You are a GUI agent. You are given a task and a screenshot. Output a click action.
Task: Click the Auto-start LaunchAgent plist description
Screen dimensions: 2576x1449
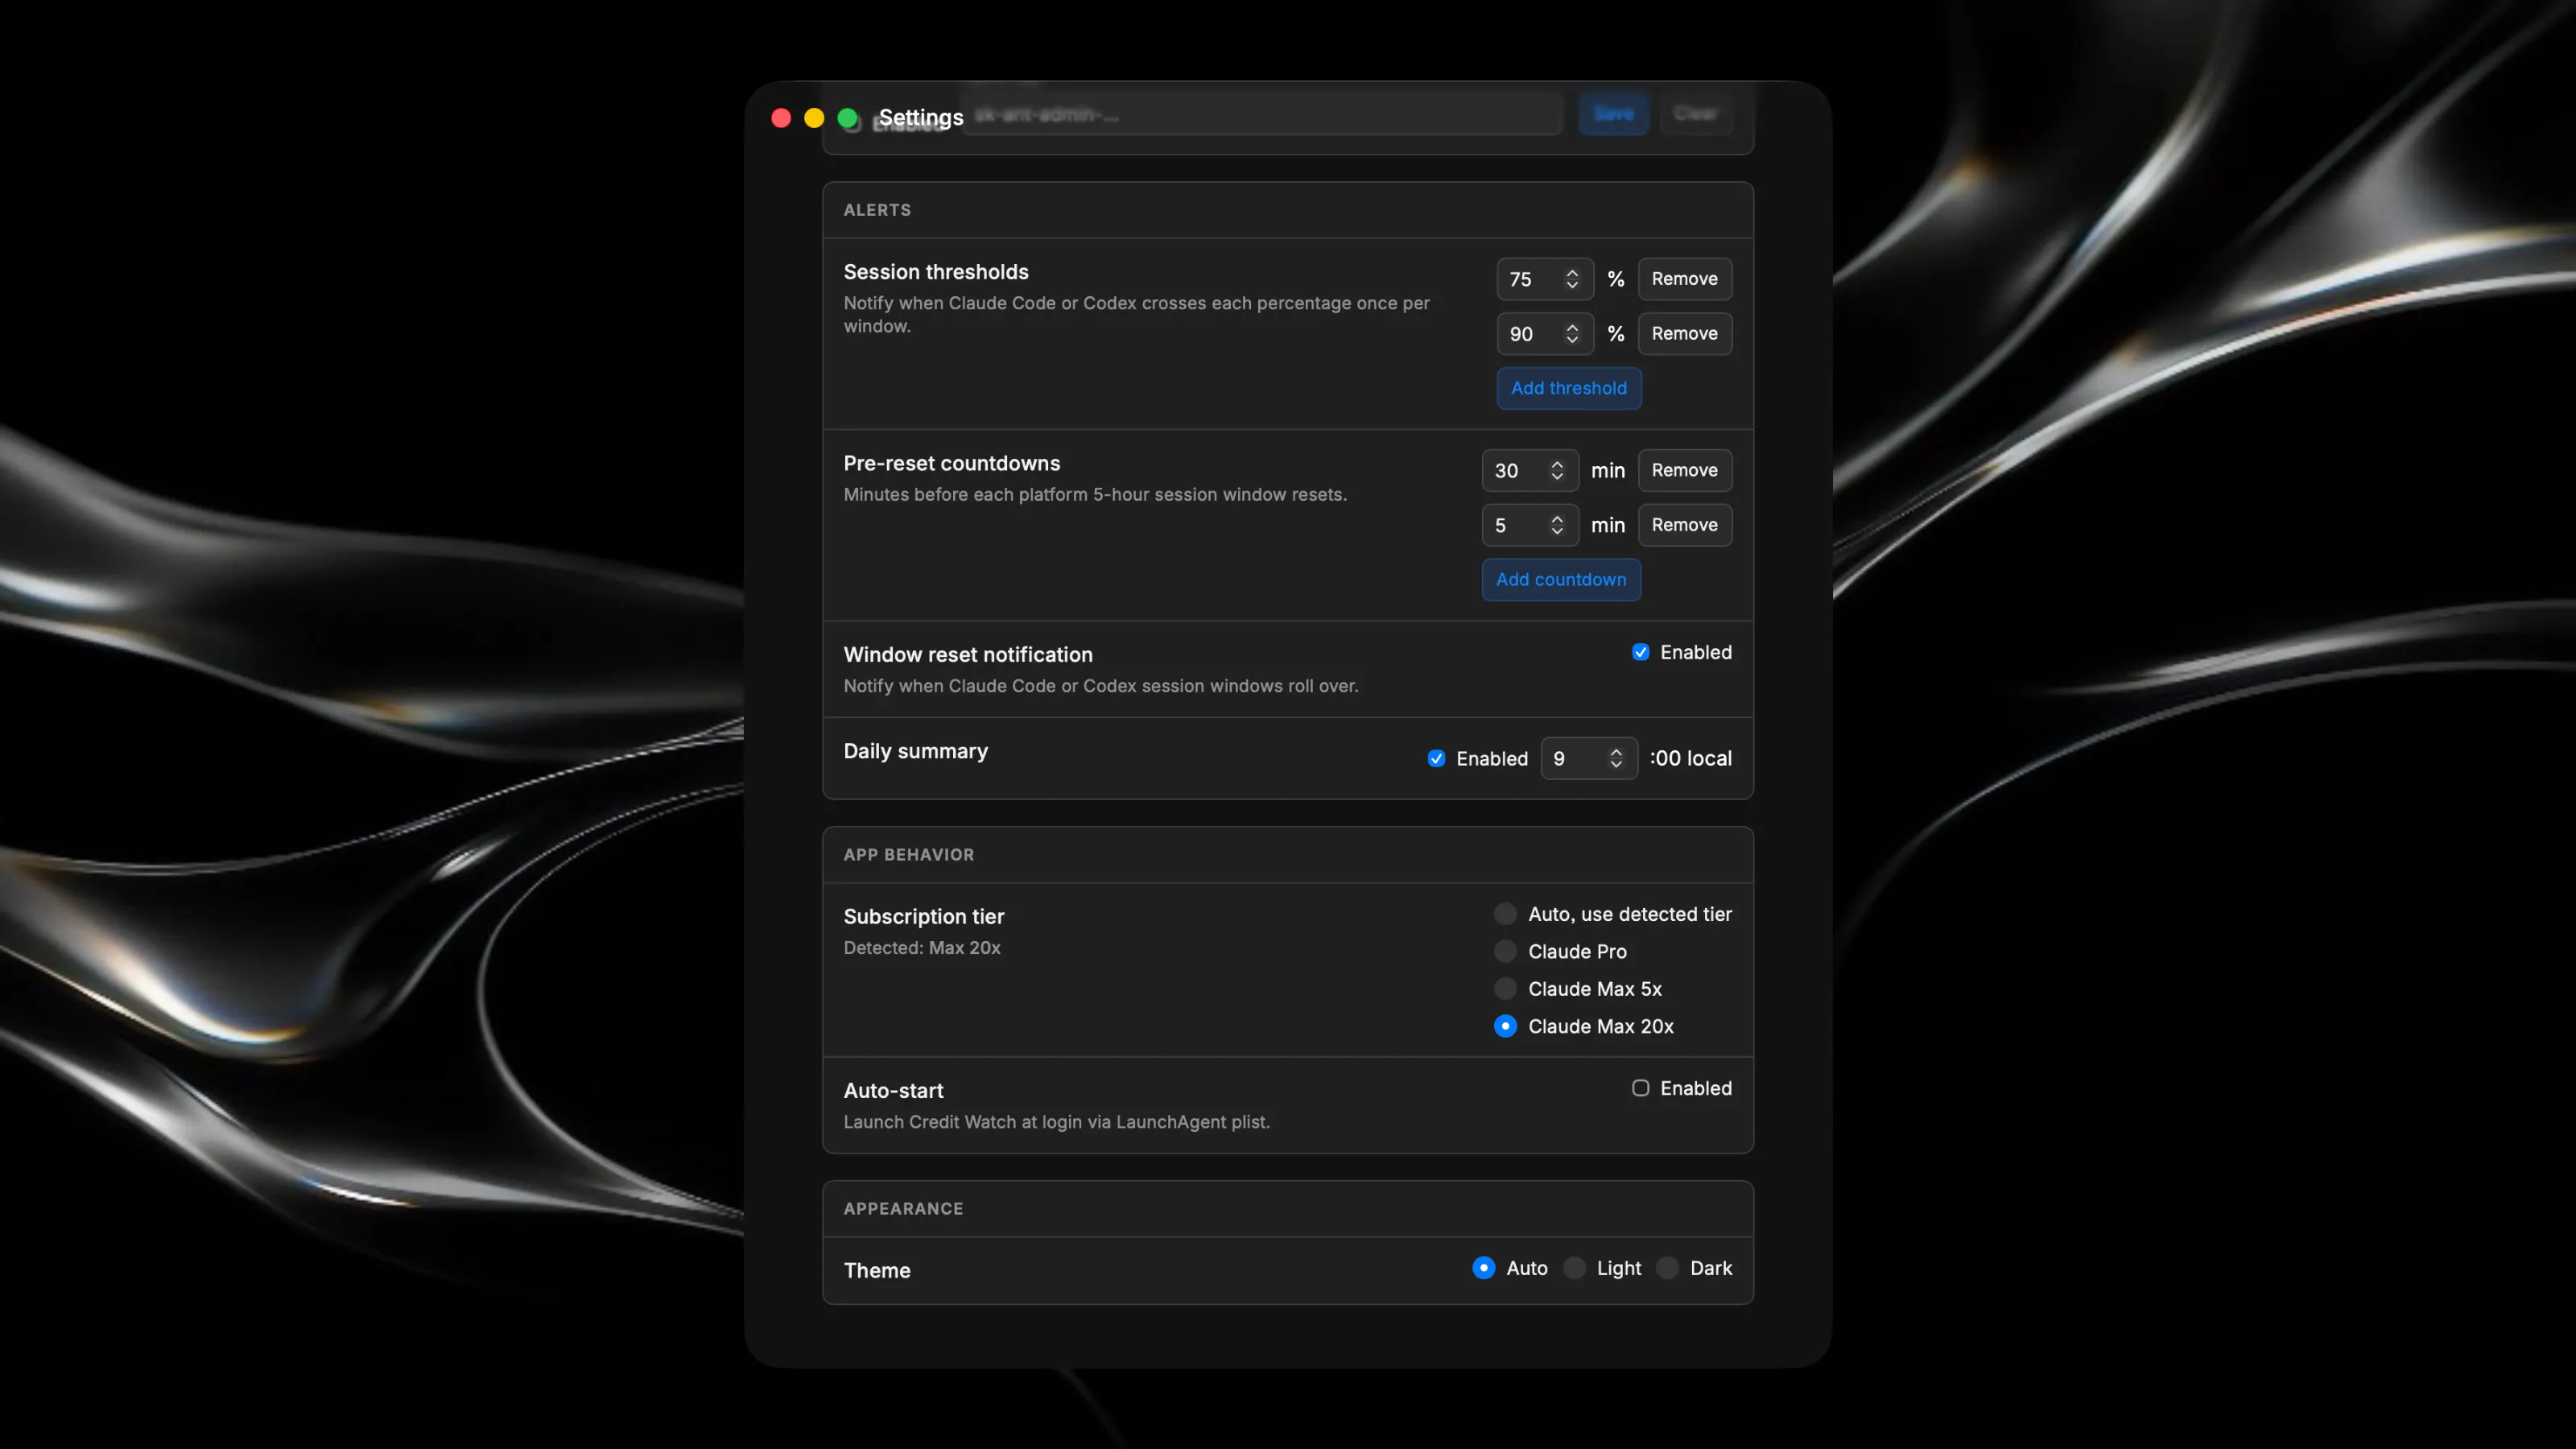click(x=1056, y=1122)
